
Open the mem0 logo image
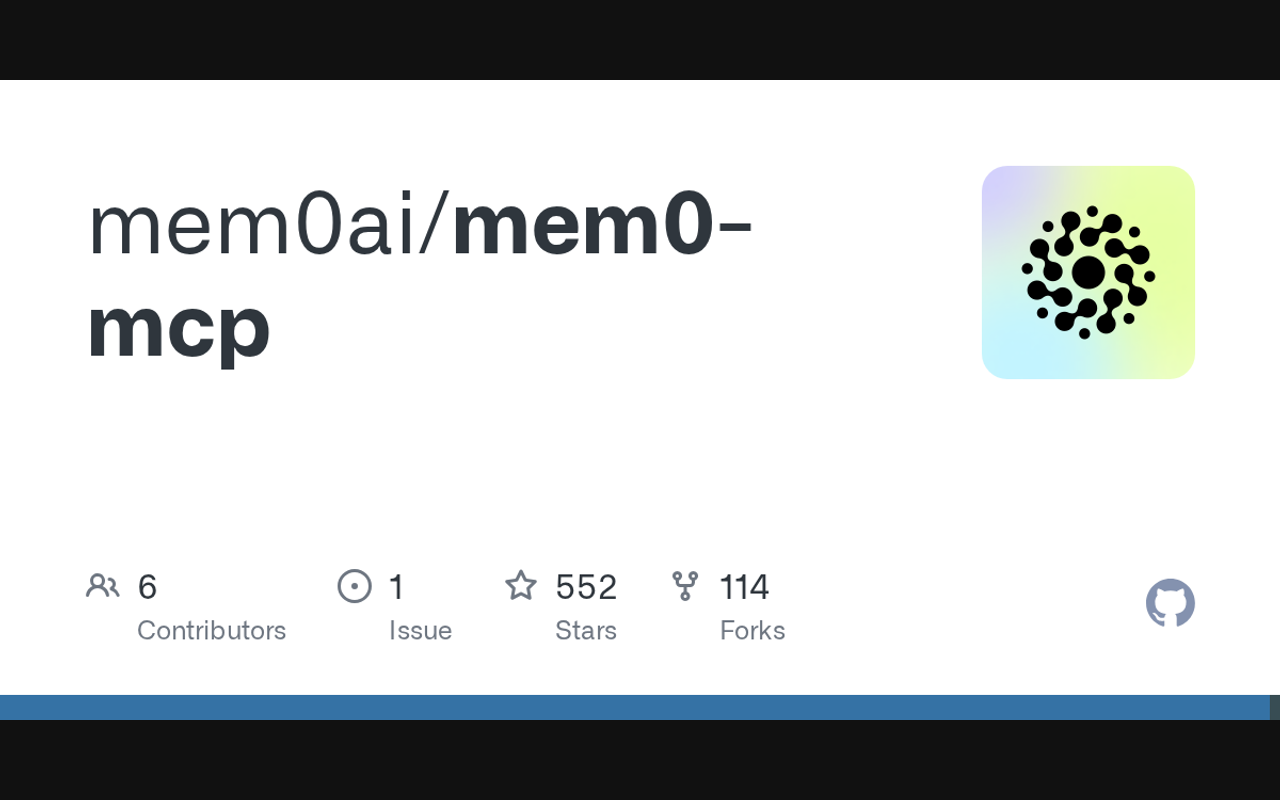pos(1088,272)
